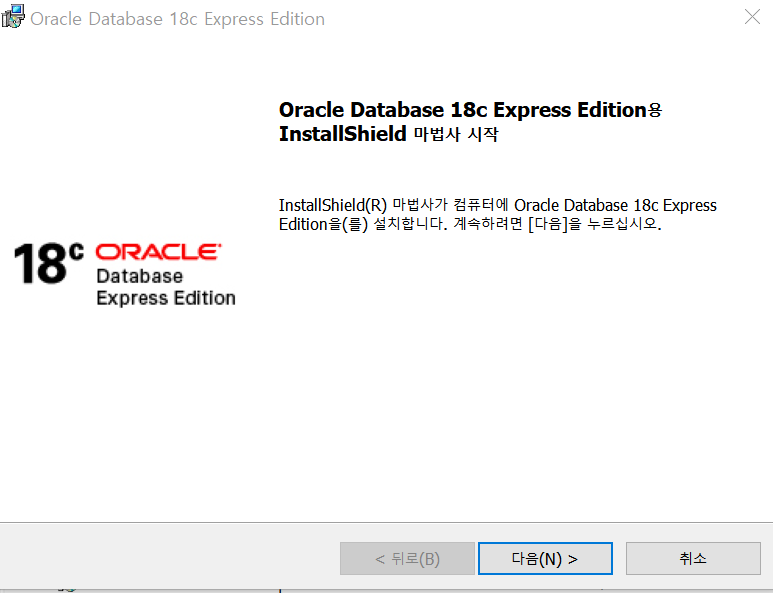Click the 취소 cancel button

coord(693,558)
